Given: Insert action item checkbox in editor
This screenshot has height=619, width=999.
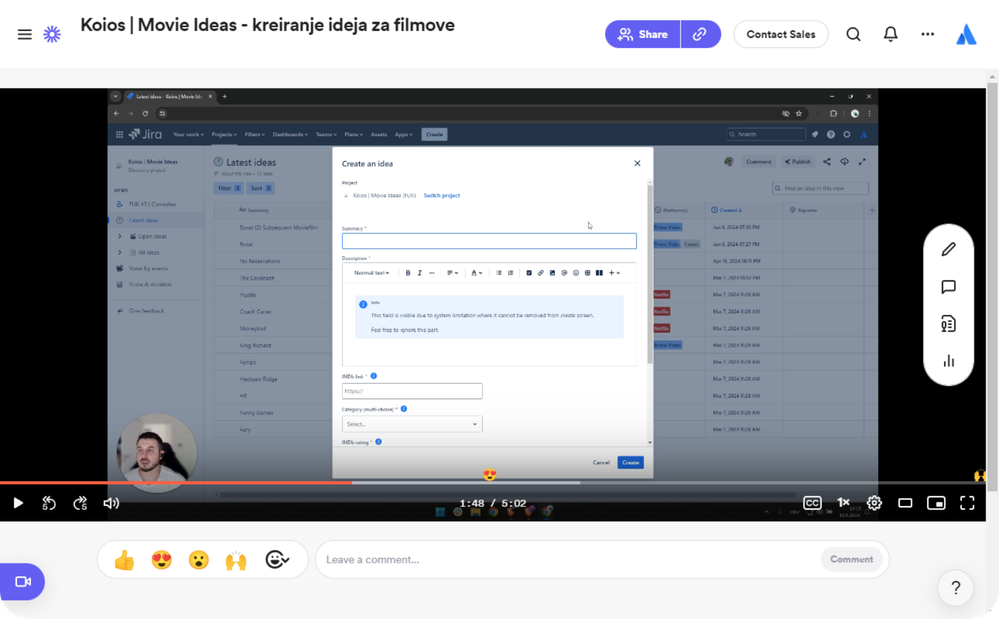Looking at the screenshot, I should pos(529,273).
